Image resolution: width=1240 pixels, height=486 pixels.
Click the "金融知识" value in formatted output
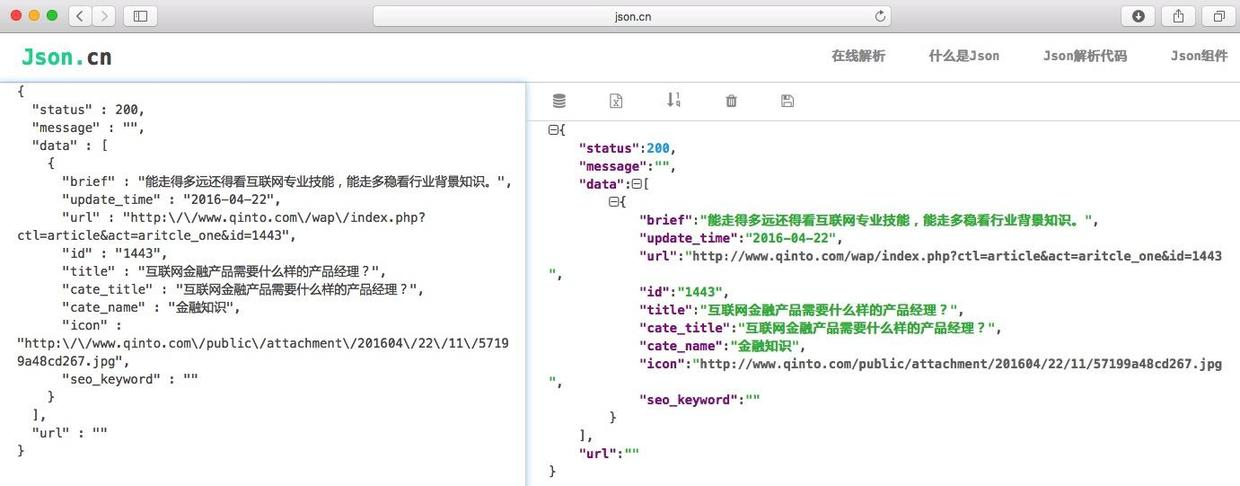pos(765,346)
